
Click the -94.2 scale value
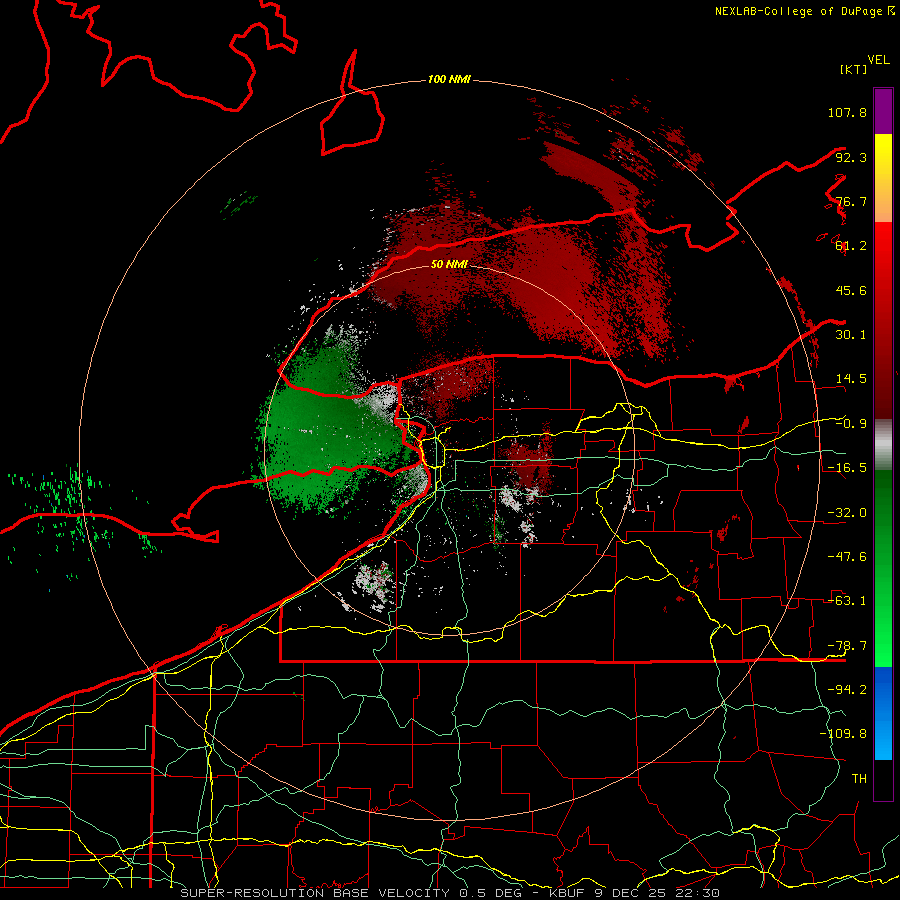click(x=847, y=689)
